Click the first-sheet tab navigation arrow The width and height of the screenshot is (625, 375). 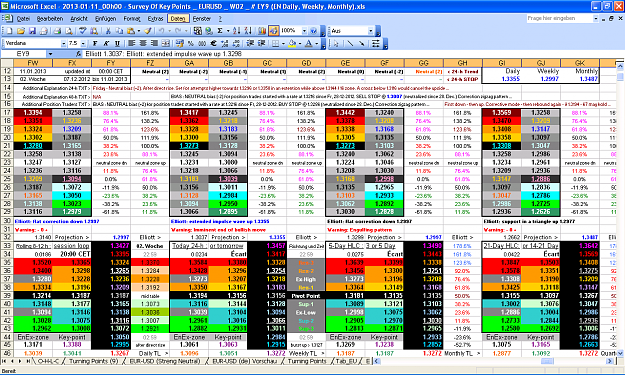click(x=4, y=361)
